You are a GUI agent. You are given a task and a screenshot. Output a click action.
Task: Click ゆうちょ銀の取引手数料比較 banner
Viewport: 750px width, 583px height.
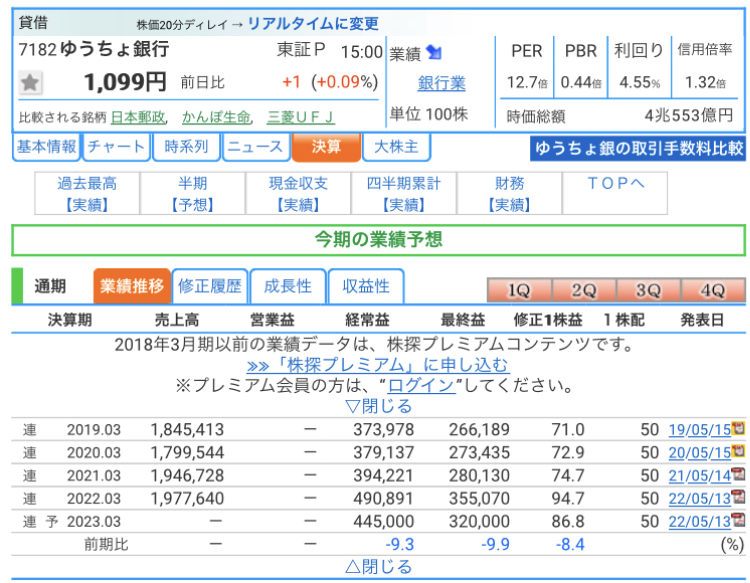click(638, 148)
